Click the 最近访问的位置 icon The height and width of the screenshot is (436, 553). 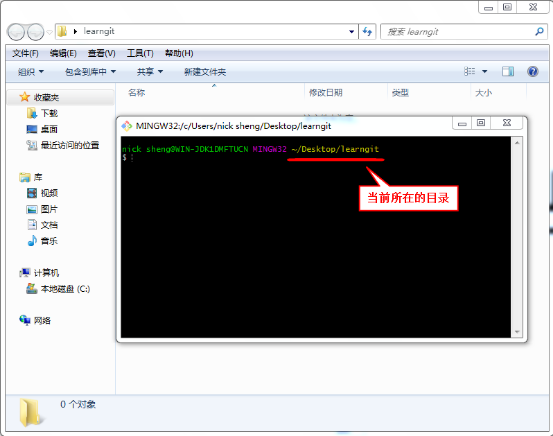[x=32, y=145]
